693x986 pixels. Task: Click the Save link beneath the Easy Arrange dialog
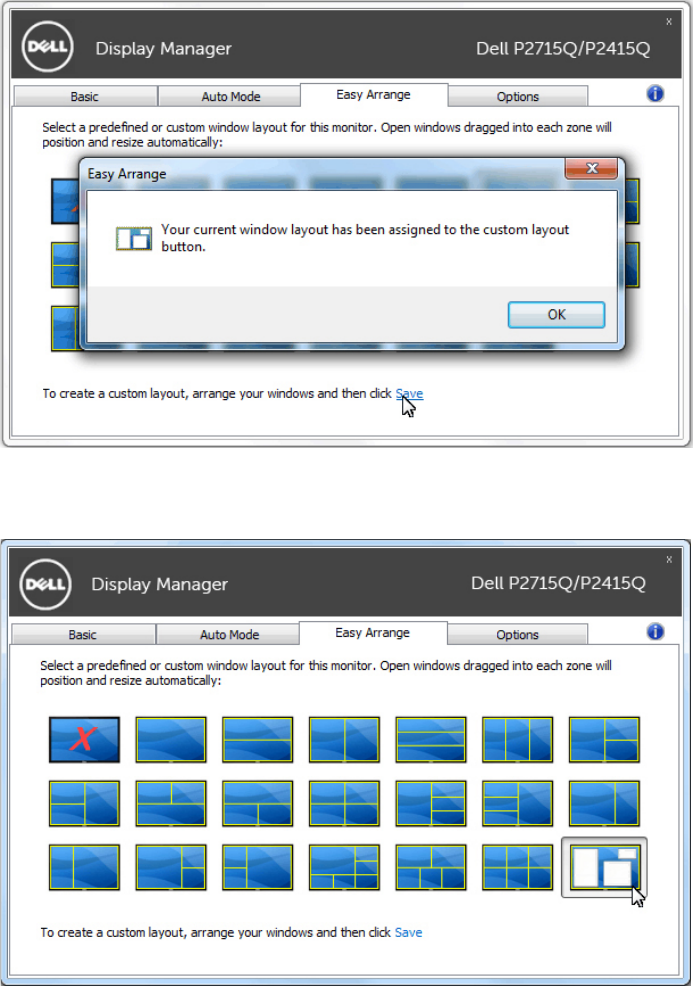coord(409,394)
